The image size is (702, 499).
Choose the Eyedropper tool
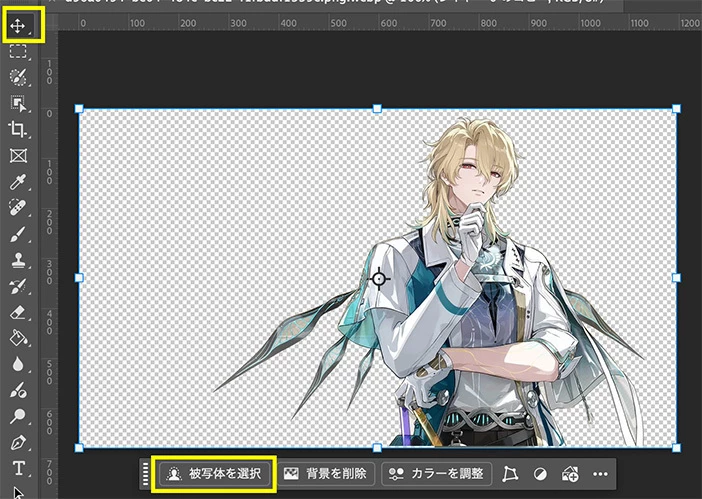coord(18,182)
